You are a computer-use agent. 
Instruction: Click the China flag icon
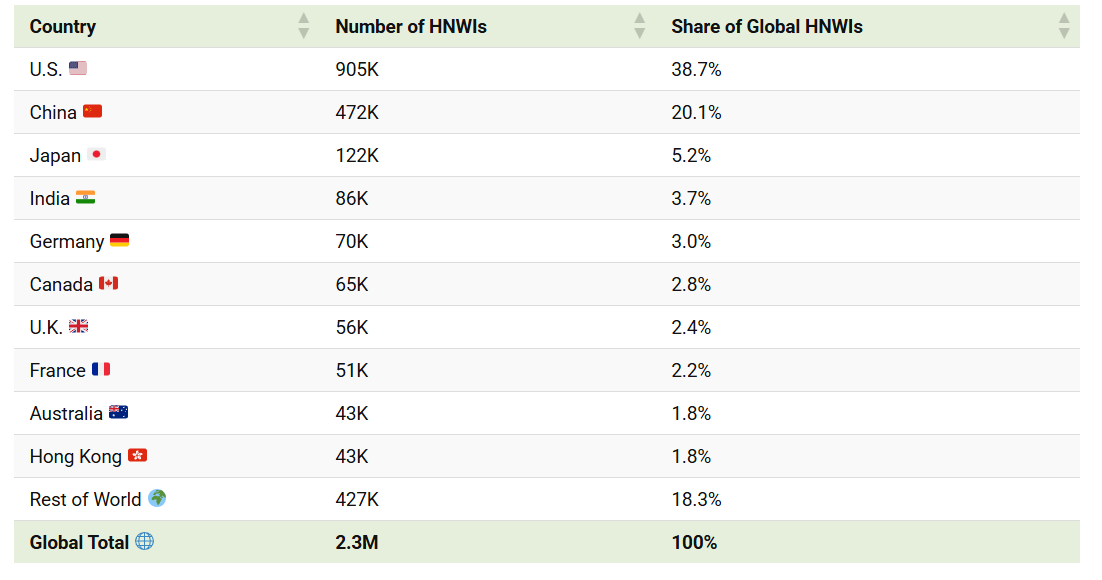pos(94,111)
